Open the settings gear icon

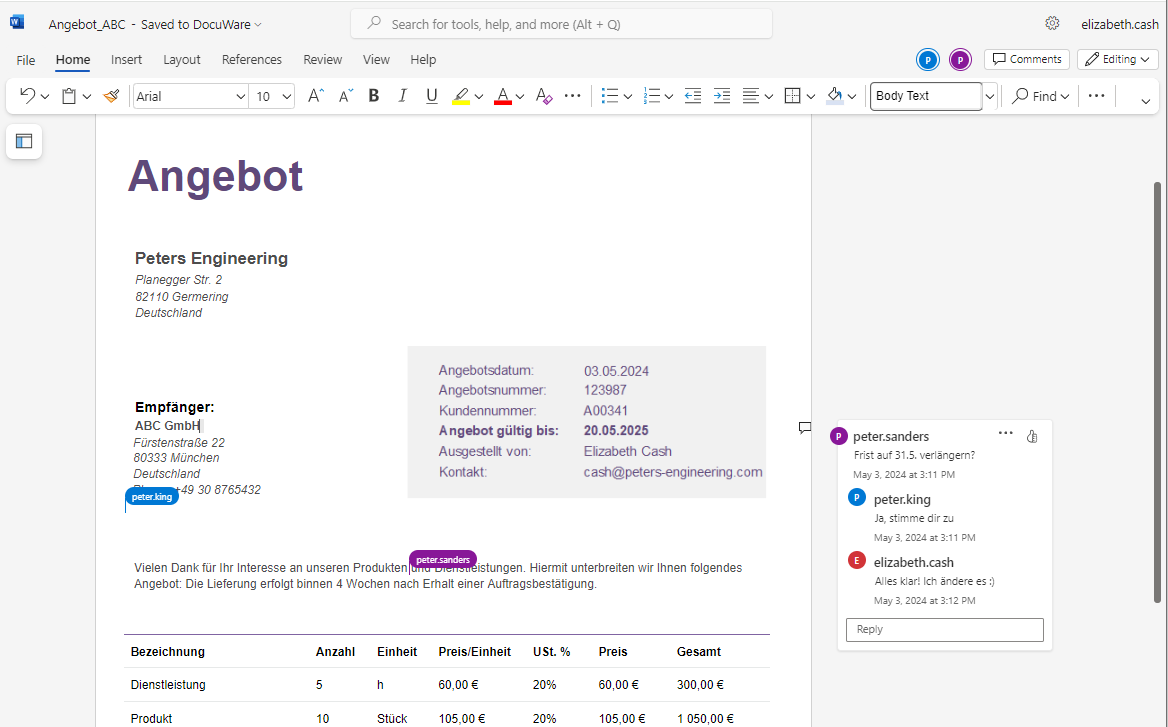click(1052, 23)
